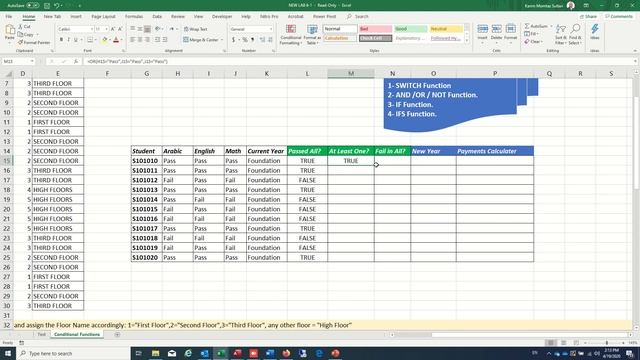
Task: Click the Undo arrow
Action: 57,6
